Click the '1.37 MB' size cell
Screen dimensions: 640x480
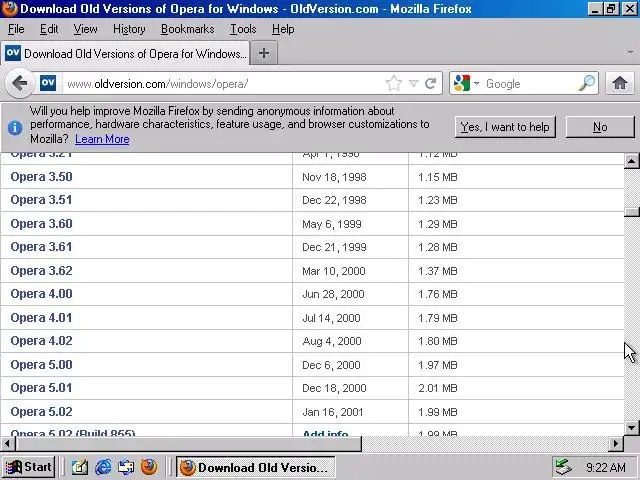(438, 271)
